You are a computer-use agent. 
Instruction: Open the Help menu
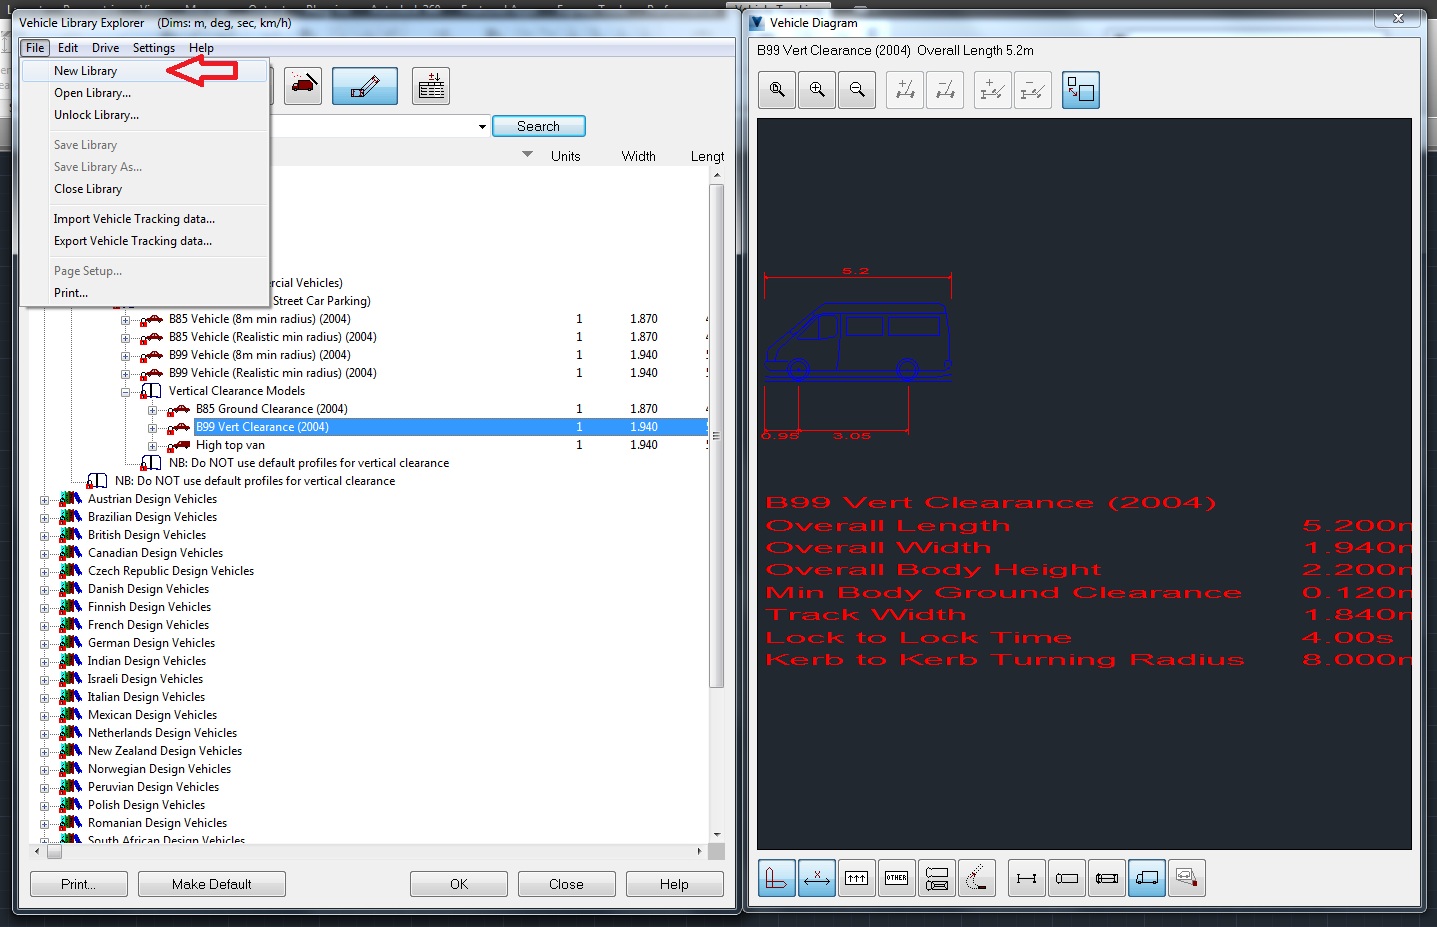pos(201,48)
